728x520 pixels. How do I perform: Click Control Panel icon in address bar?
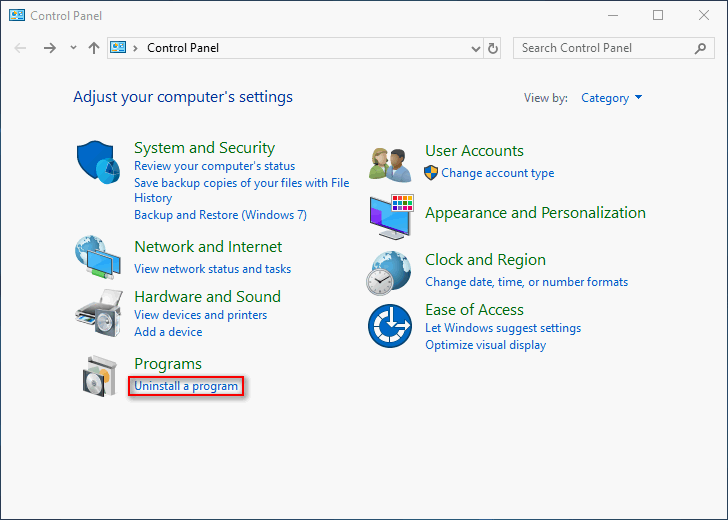(118, 47)
